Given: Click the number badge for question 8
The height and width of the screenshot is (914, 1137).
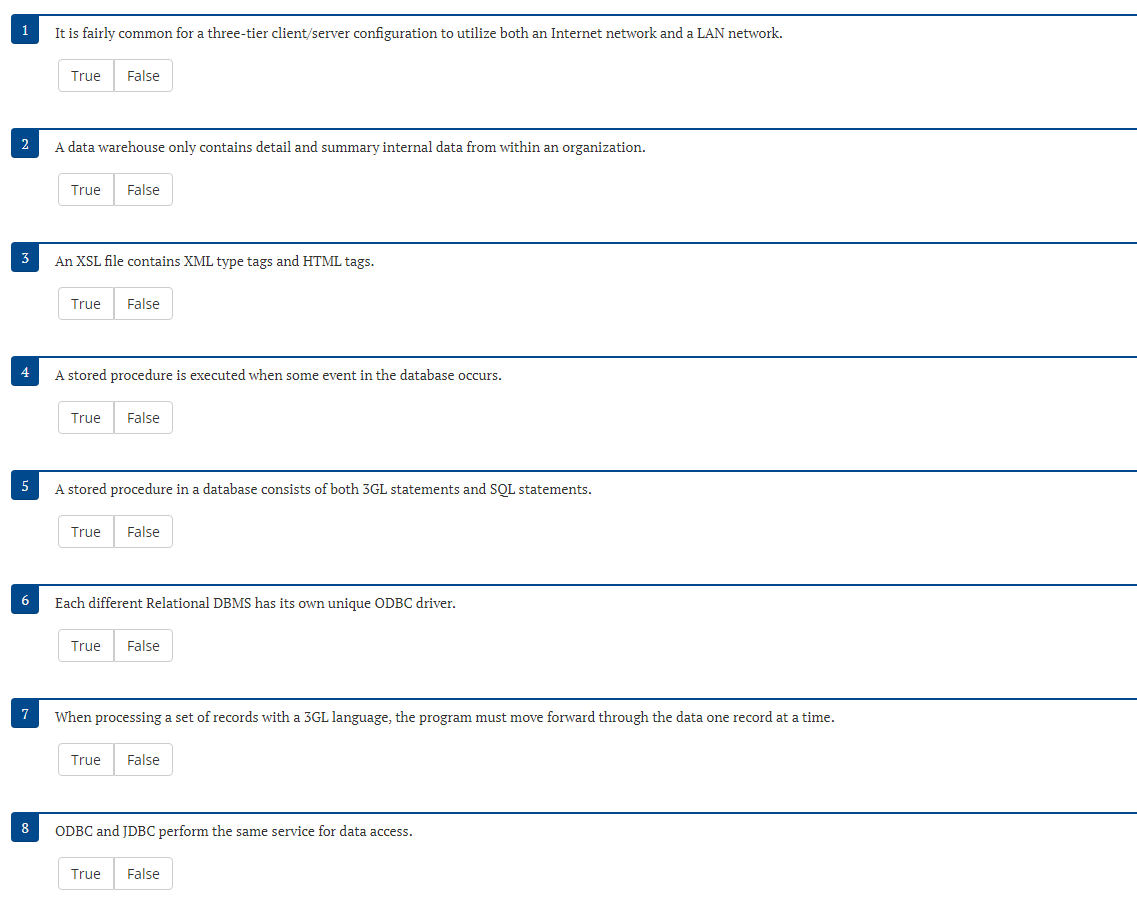Looking at the screenshot, I should click(x=24, y=827).
